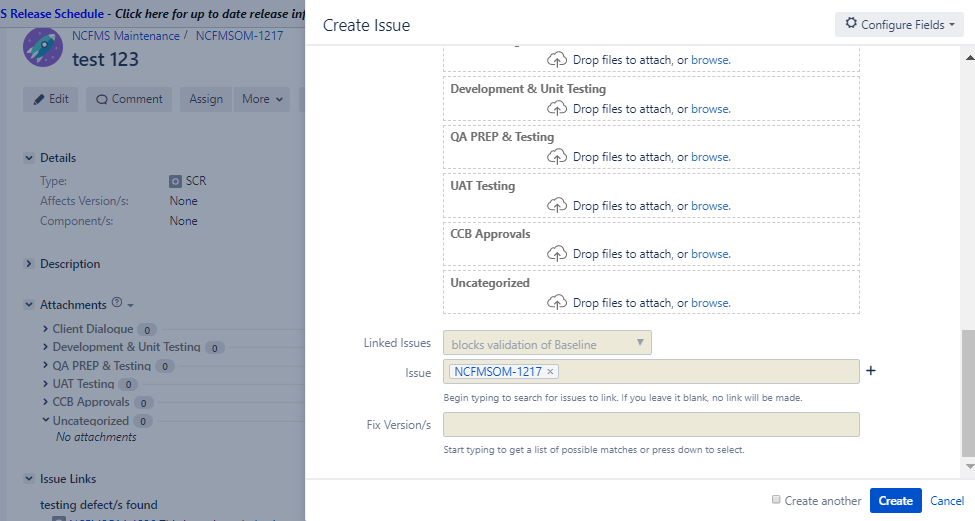Click the help question mark icon beside Attachments
This screenshot has height=521, width=975.
pos(117,303)
